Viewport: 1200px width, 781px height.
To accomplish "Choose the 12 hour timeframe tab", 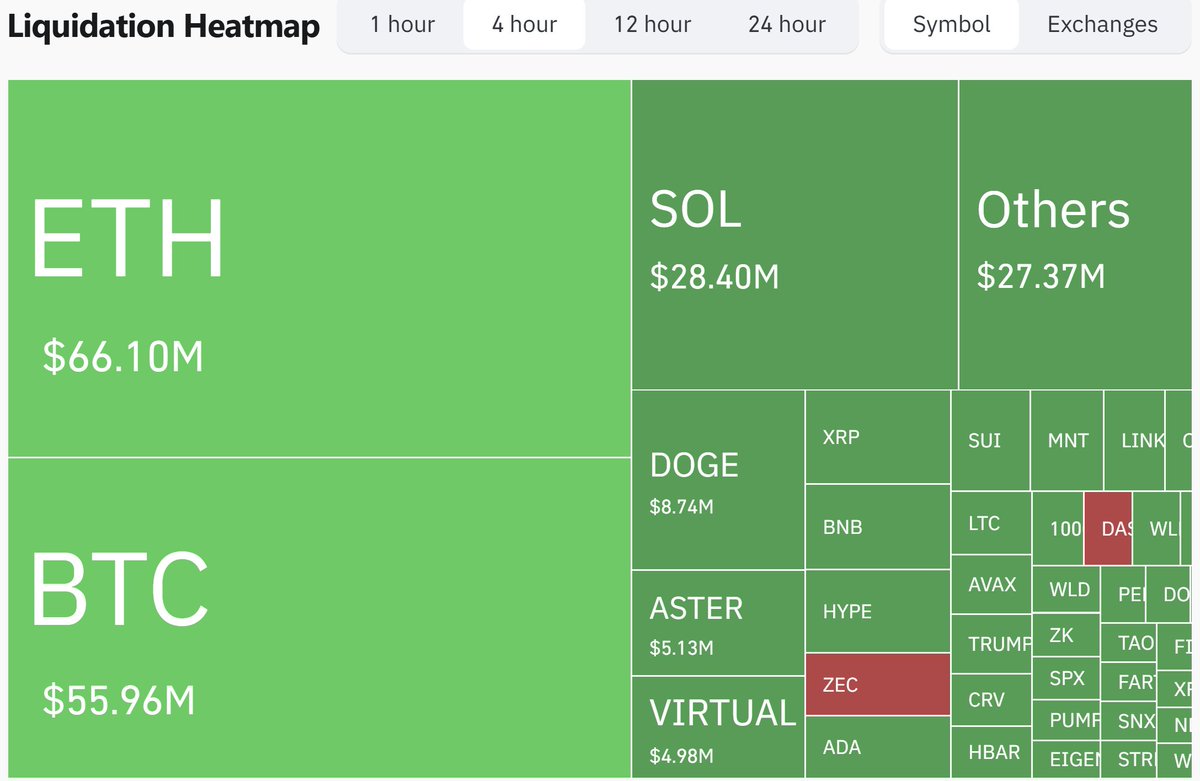I will (x=652, y=25).
